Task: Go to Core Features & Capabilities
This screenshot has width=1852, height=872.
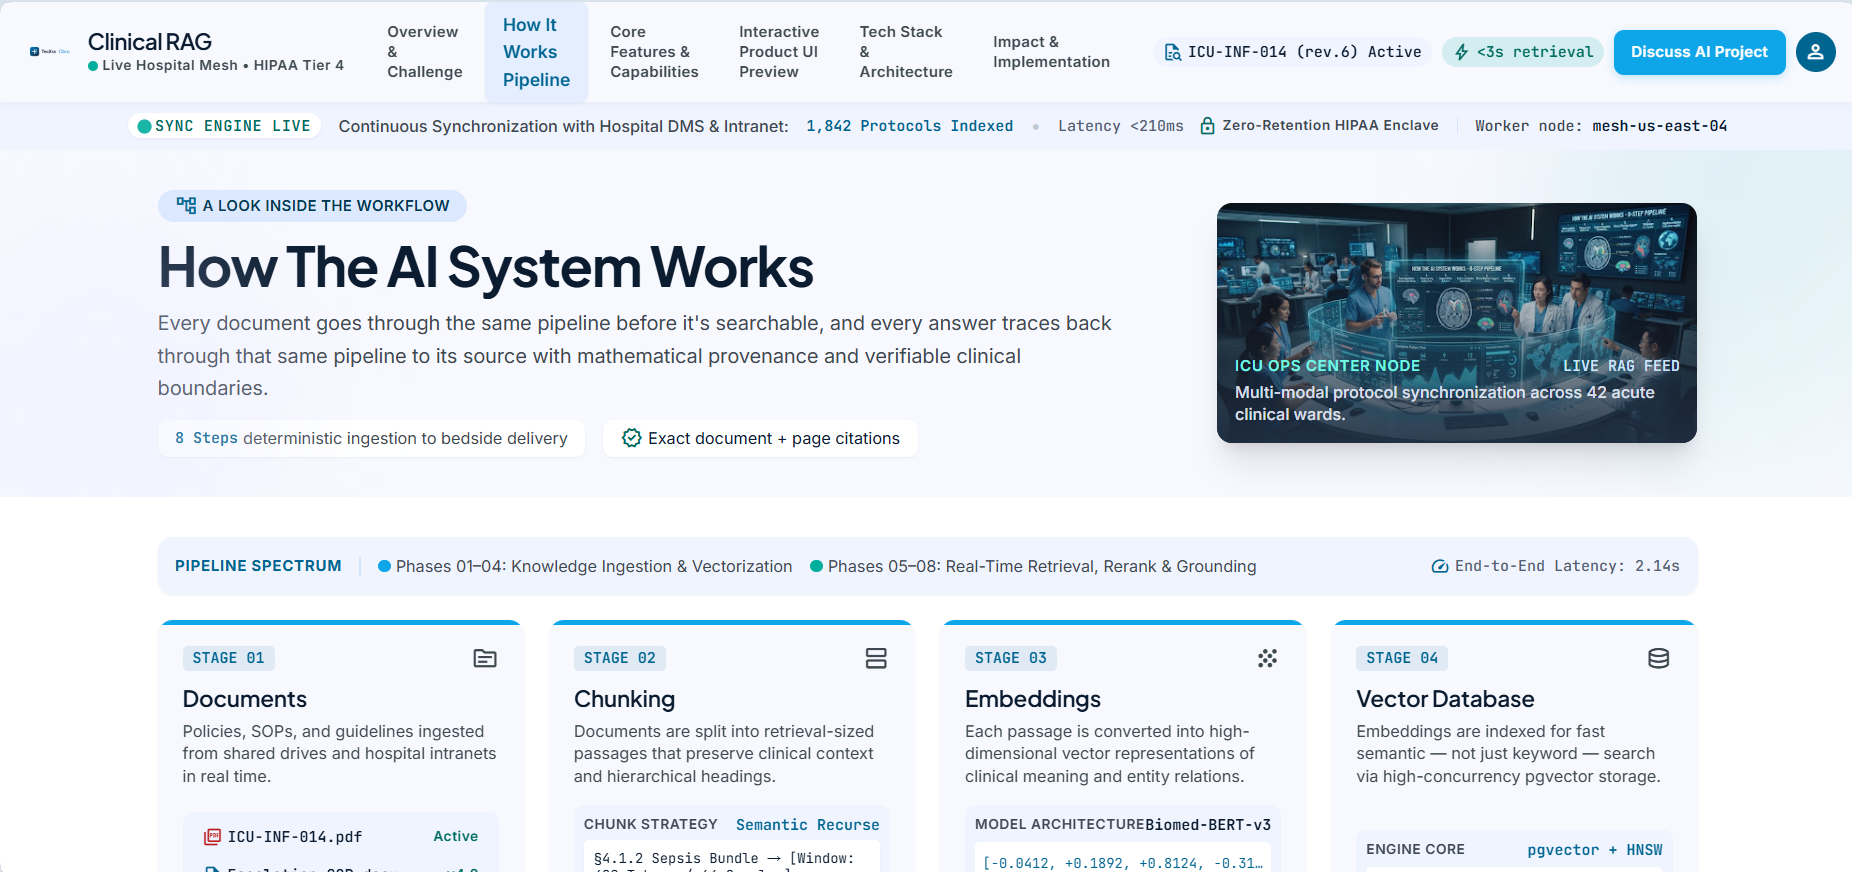Action: tap(654, 52)
